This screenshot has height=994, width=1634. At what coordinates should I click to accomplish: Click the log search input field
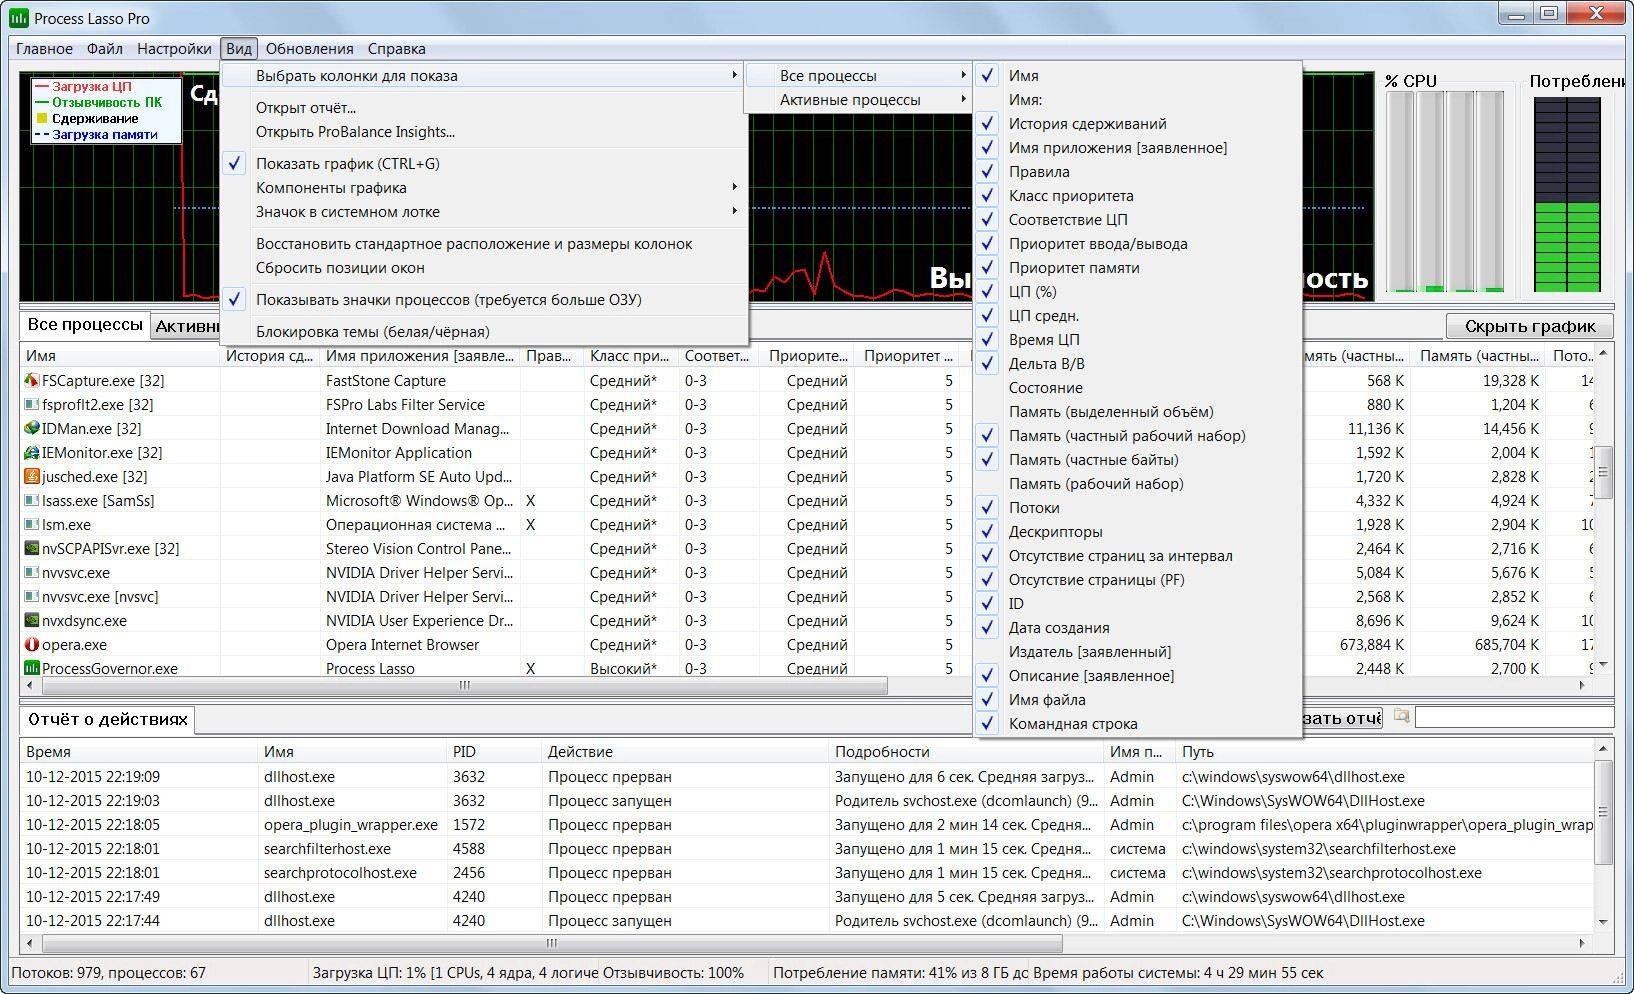pyautogui.click(x=1514, y=717)
